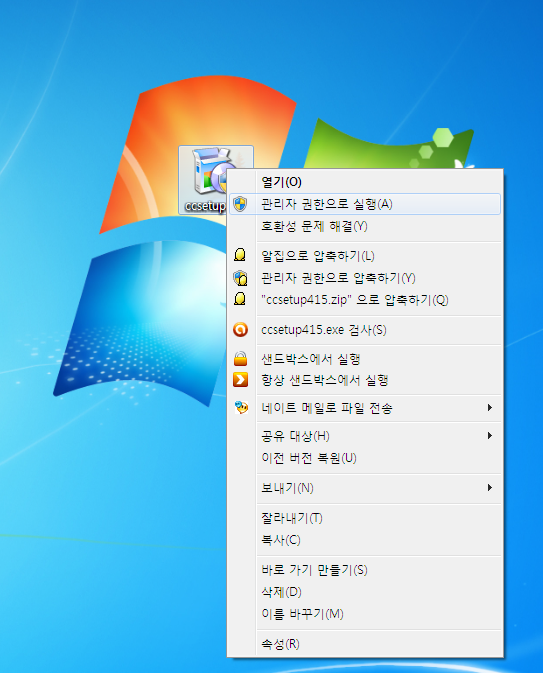
Task: Open 공유 대상(H) entry
Action: pos(365,436)
